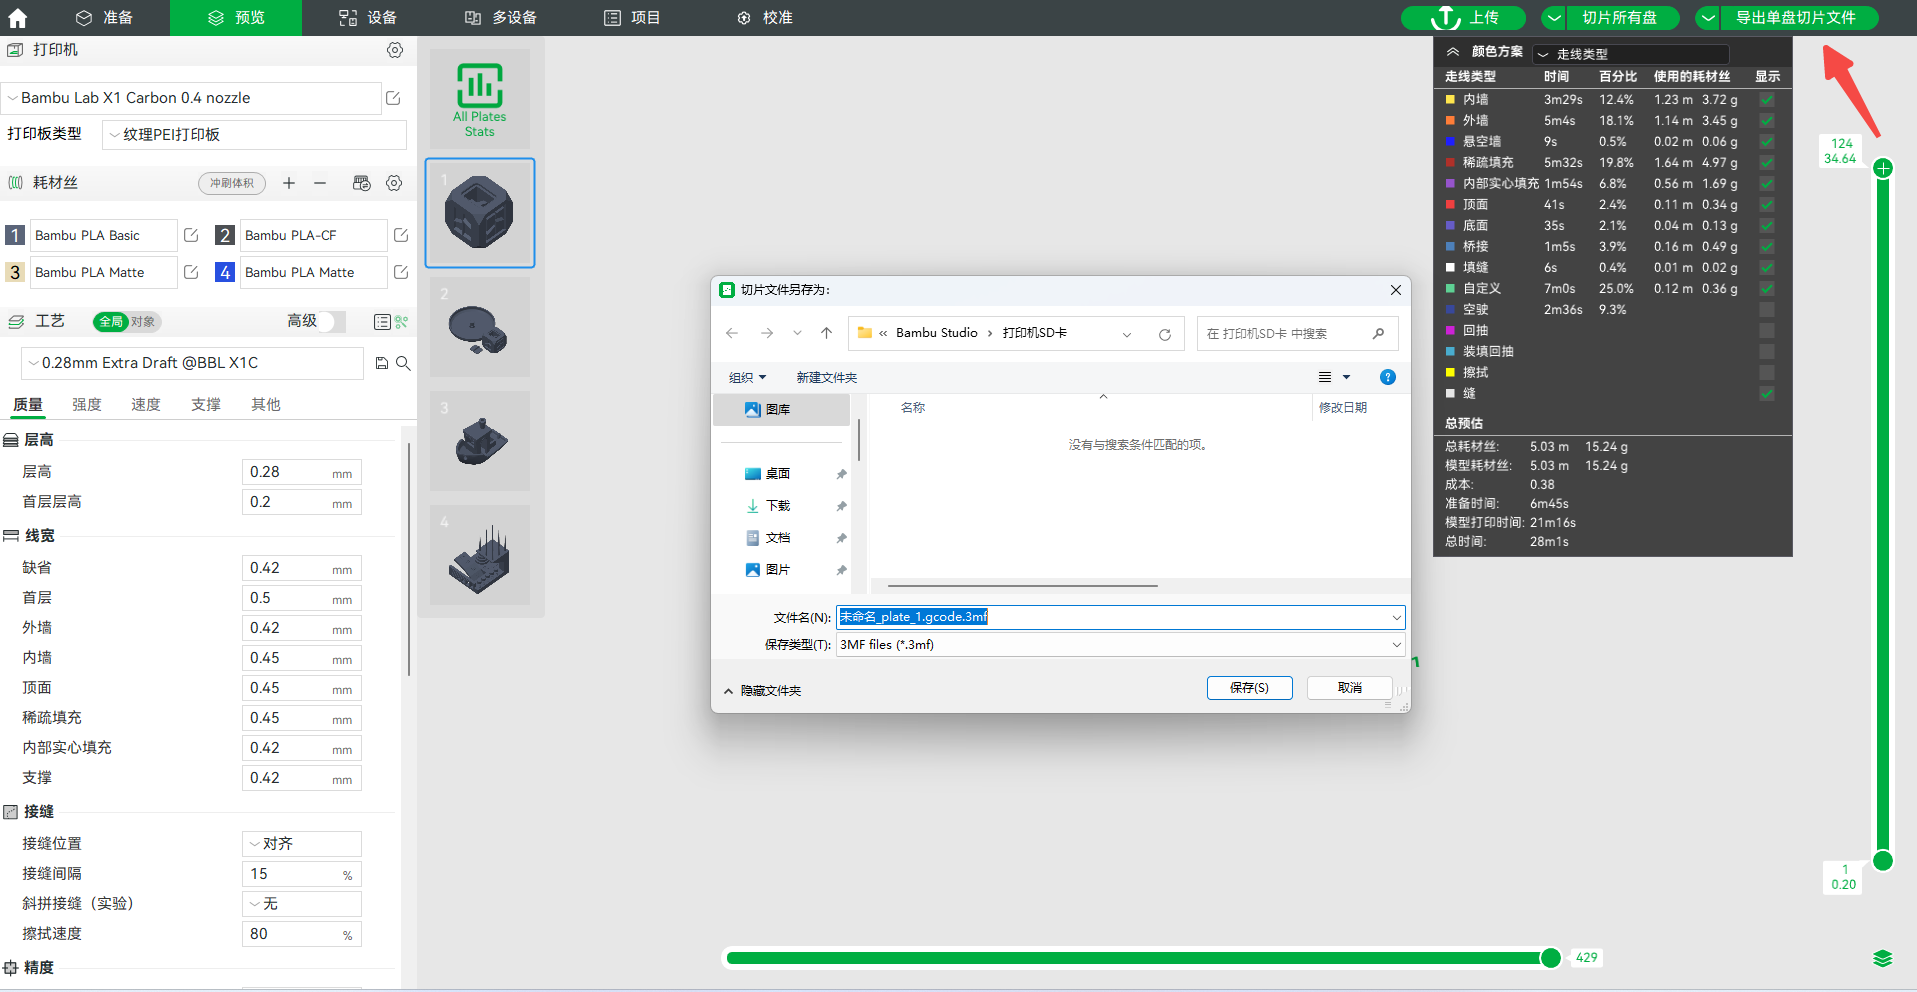Collapse the color scheme panel

1453,52
